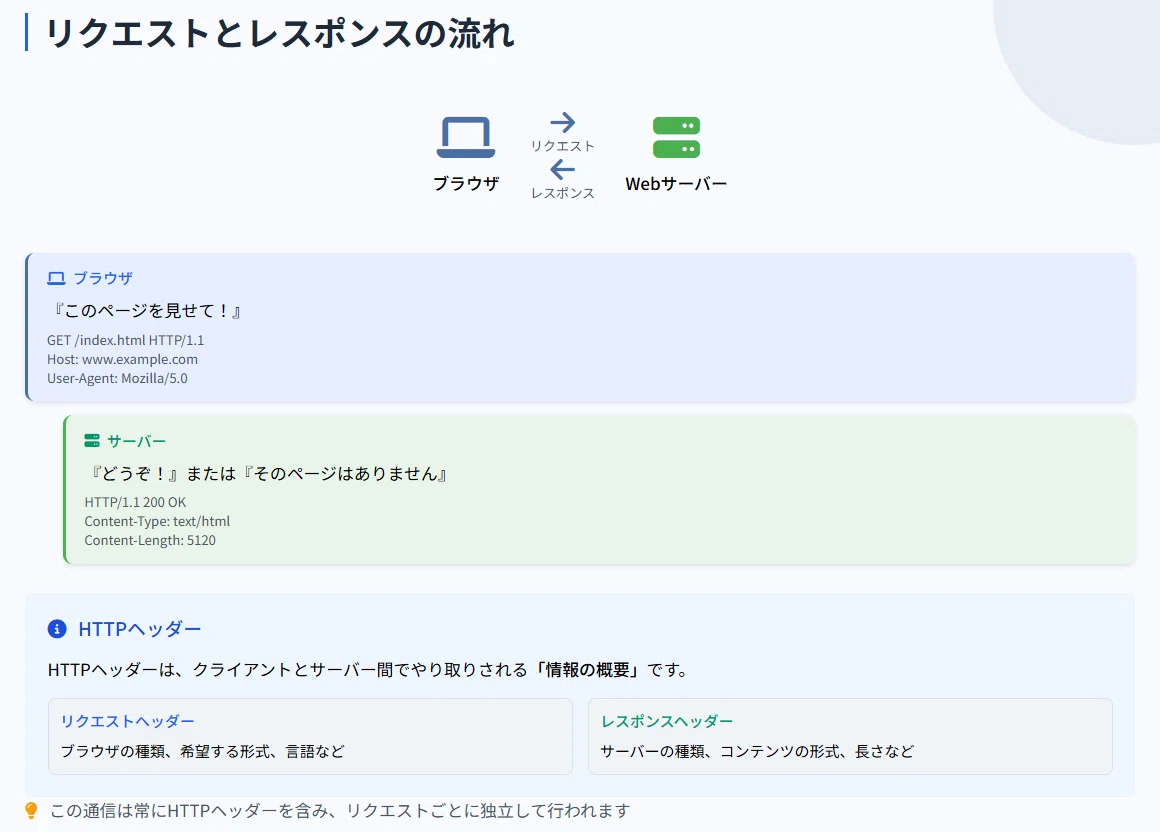The width and height of the screenshot is (1160, 832).
Task: Click the Content-Type: text/html line
Action: (158, 521)
